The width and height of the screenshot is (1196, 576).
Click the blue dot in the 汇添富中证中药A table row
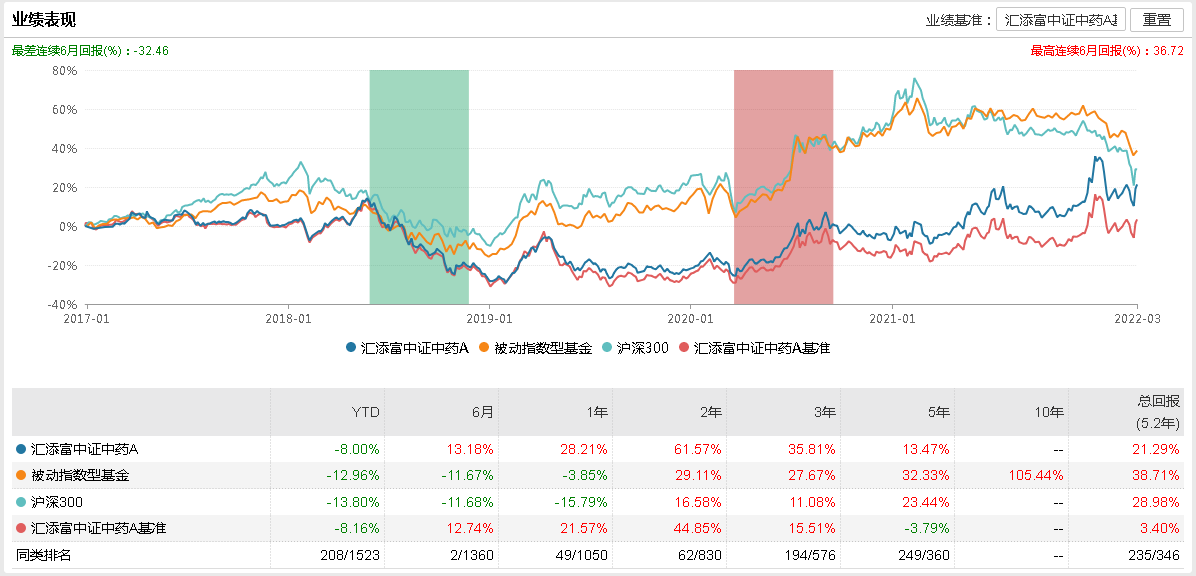point(22,449)
